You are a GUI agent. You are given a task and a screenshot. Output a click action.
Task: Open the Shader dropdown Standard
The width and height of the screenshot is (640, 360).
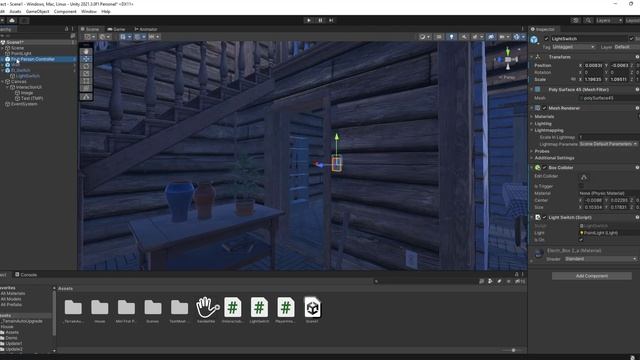coord(601,259)
